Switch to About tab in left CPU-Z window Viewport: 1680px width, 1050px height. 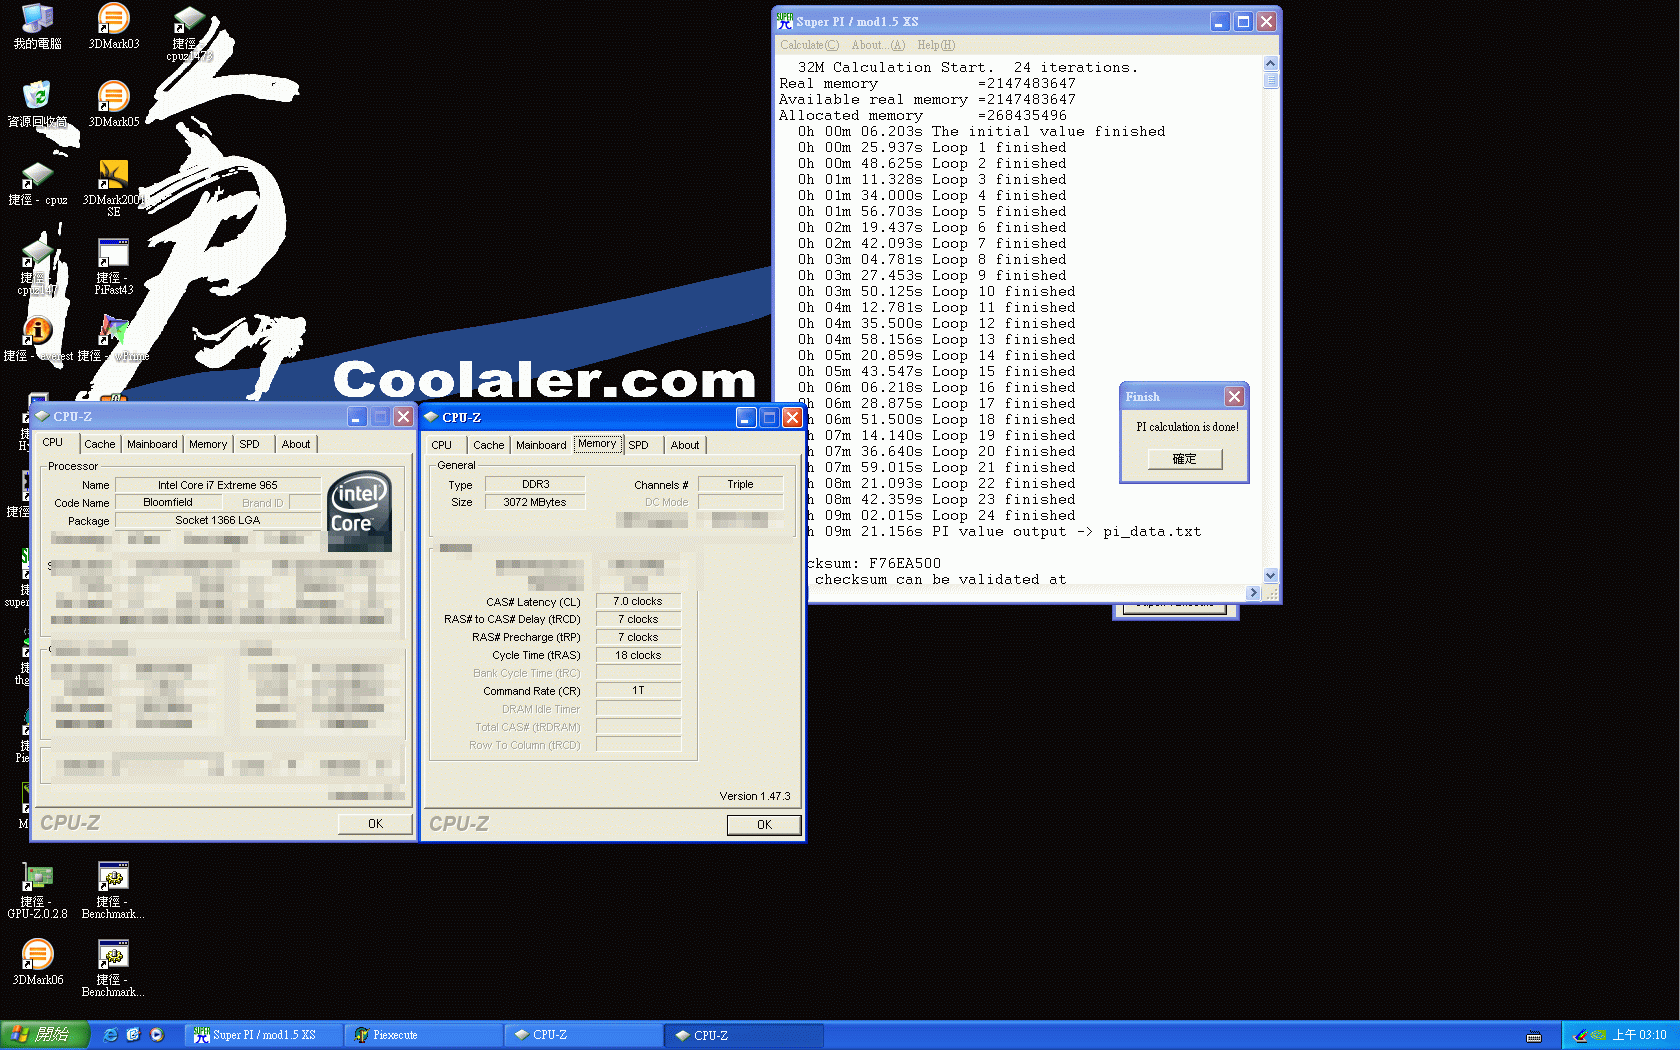[x=296, y=444]
